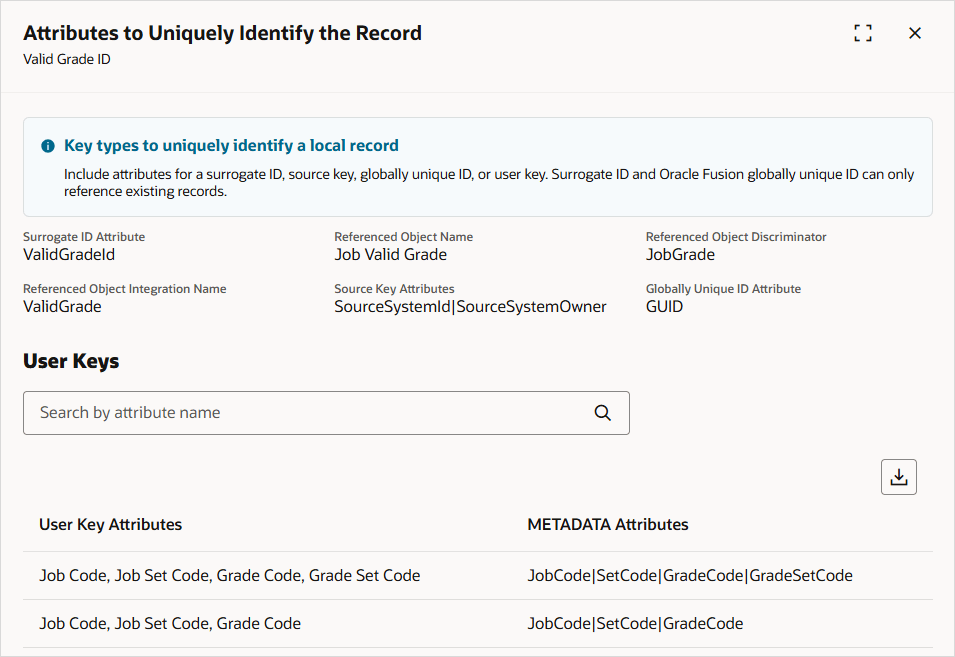The width and height of the screenshot is (955, 657).
Task: Expand the dialog to full screen
Action: 862,32
